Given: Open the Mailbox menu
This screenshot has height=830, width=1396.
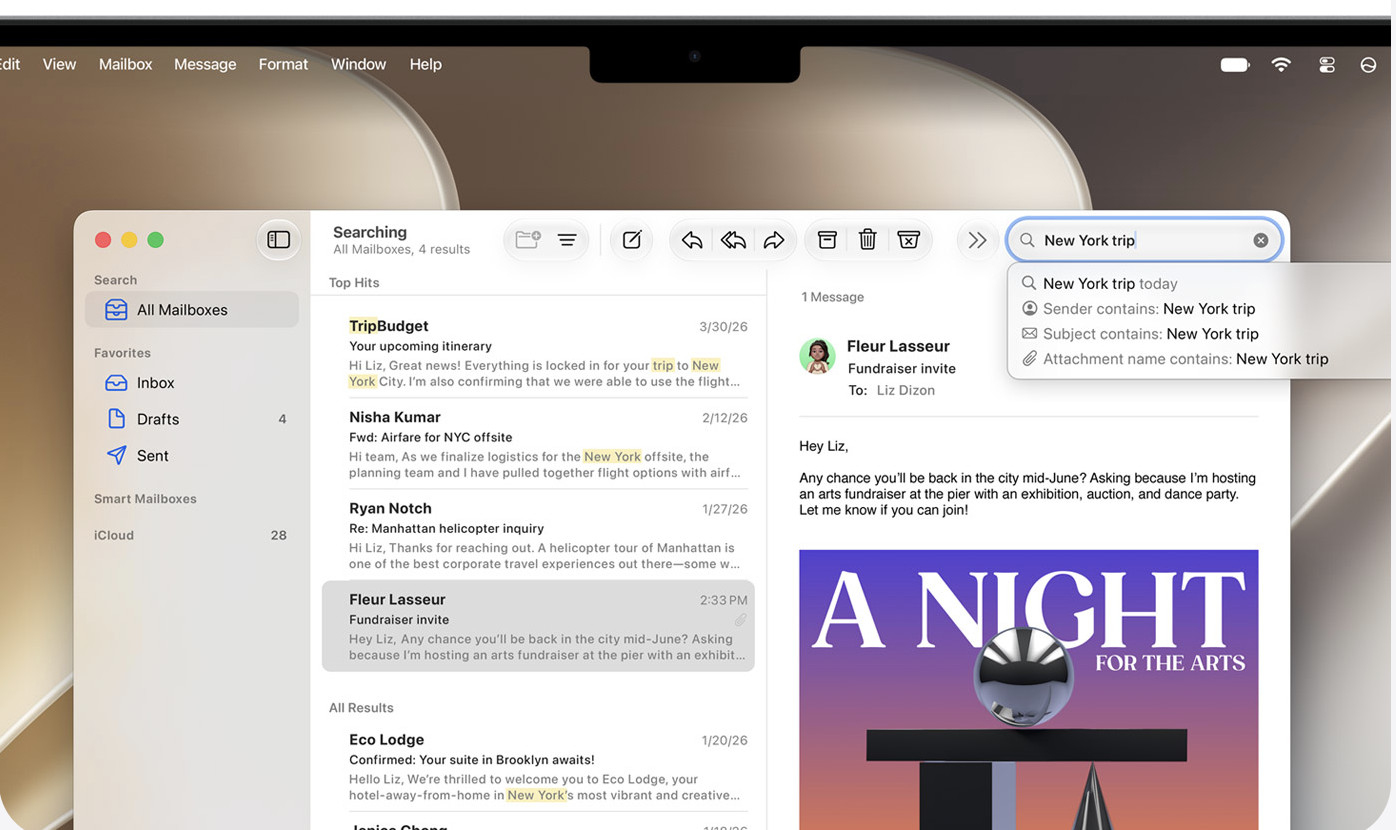Looking at the screenshot, I should coord(125,64).
